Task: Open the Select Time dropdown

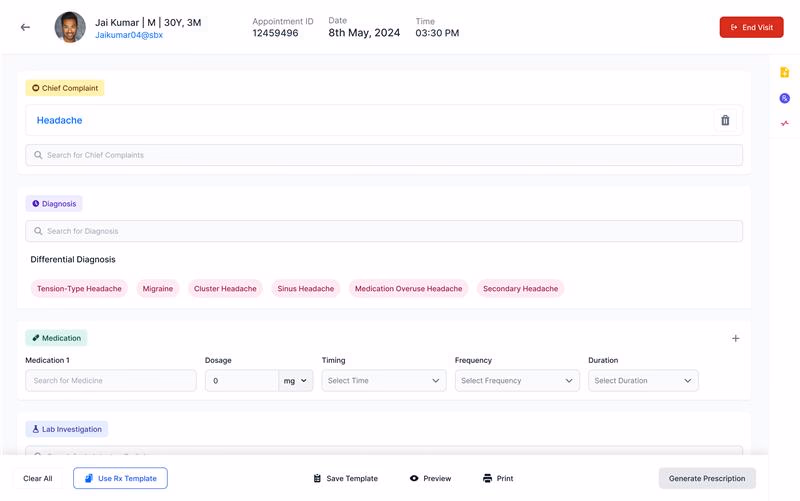Action: point(384,381)
